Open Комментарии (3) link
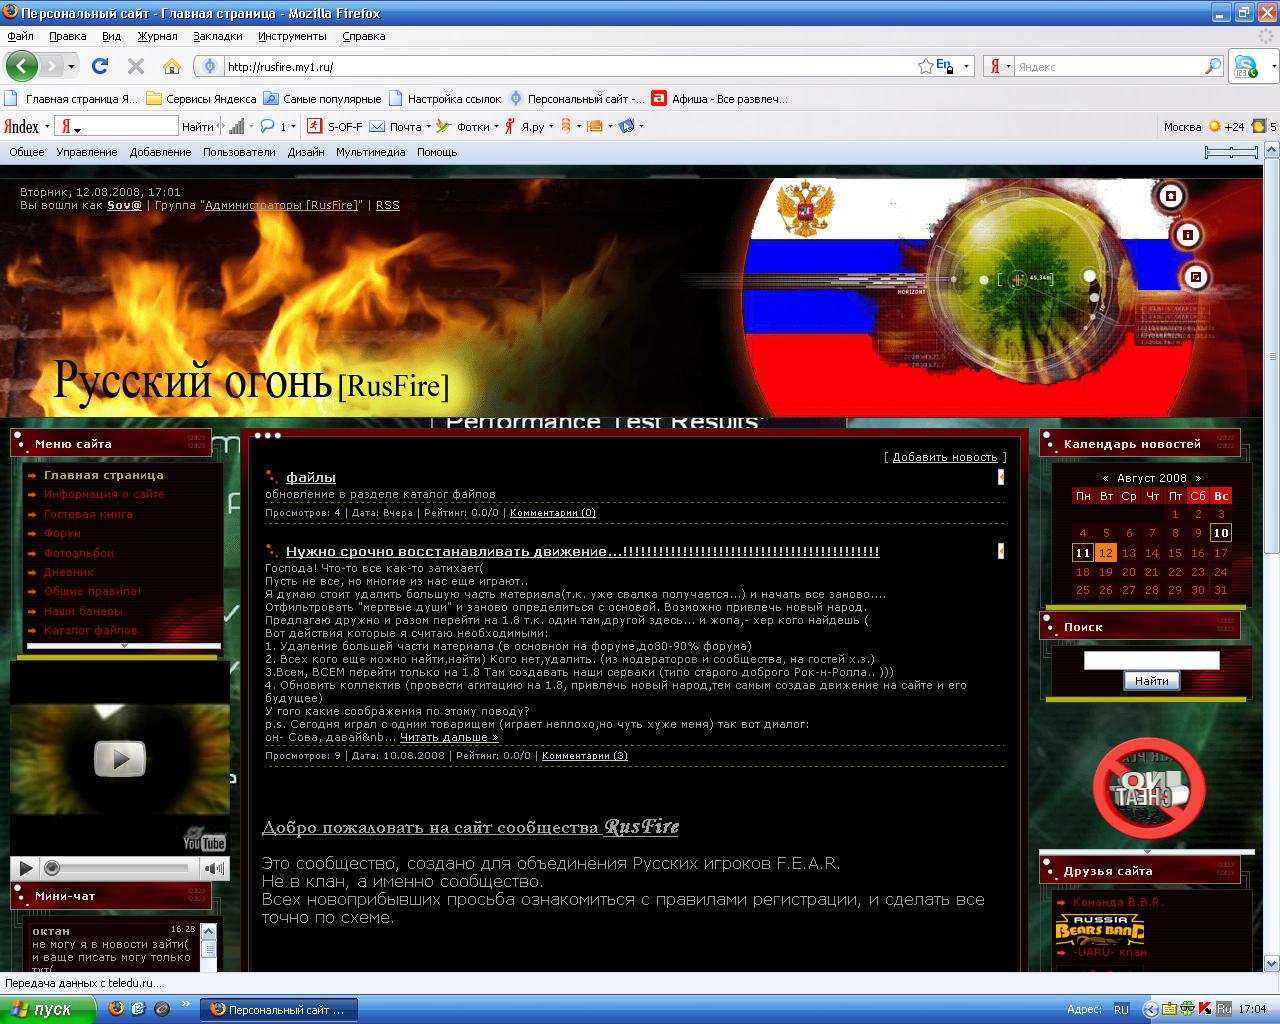1280x1024 pixels. pyautogui.click(x=585, y=756)
